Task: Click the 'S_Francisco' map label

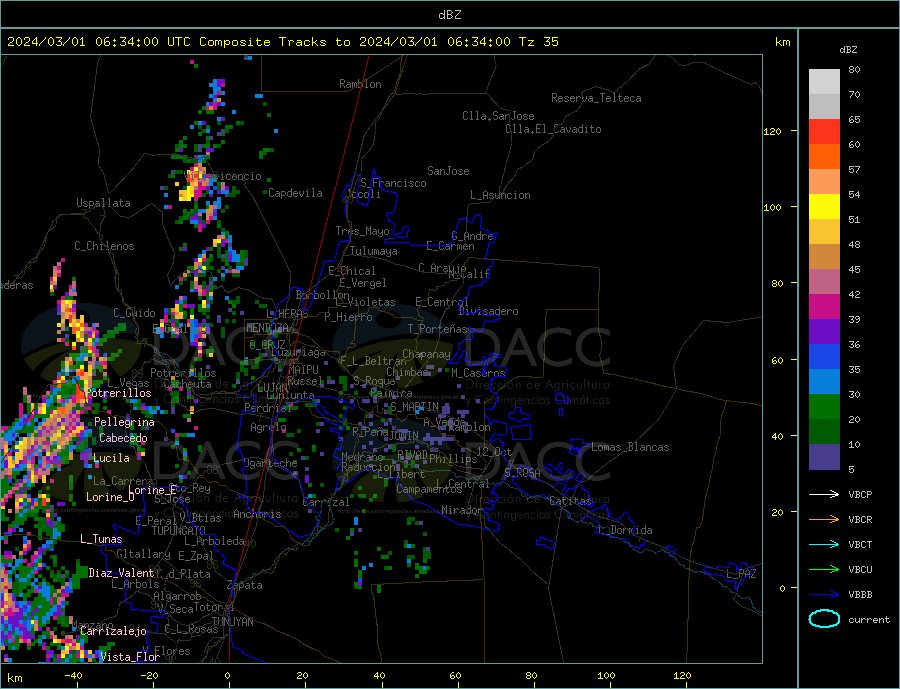Action: coord(393,183)
